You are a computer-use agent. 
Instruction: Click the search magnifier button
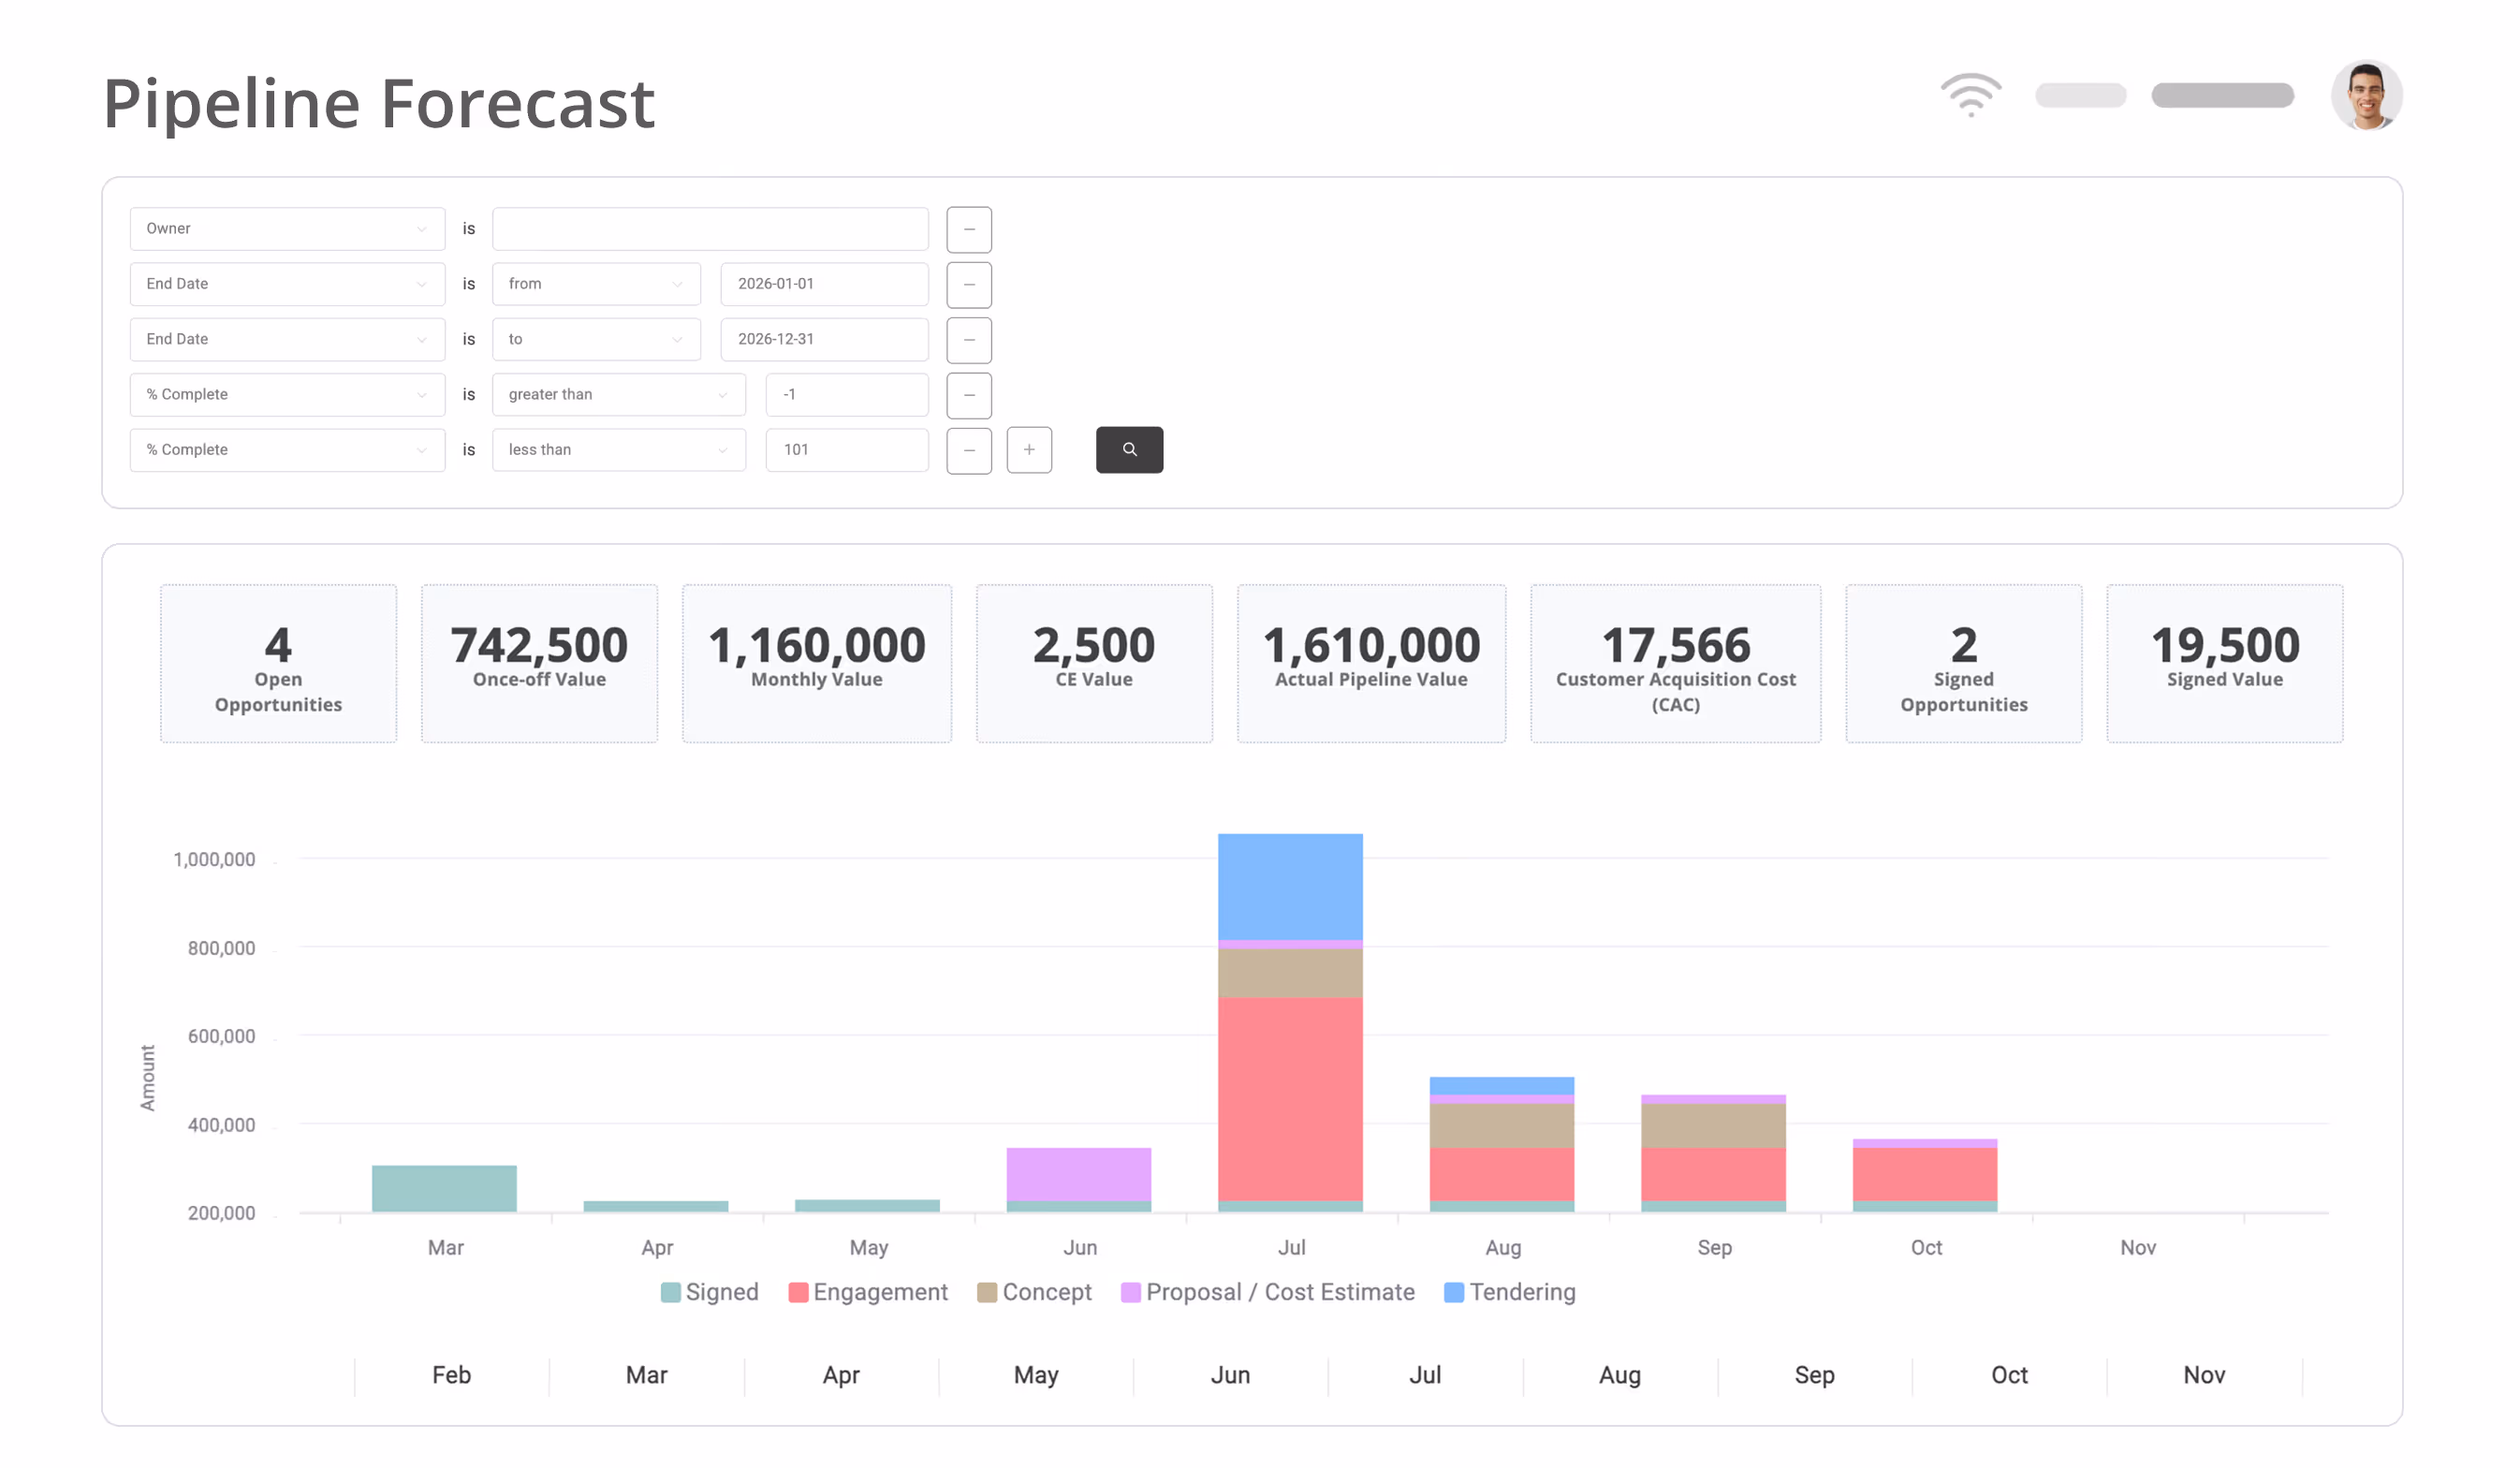(x=1129, y=450)
